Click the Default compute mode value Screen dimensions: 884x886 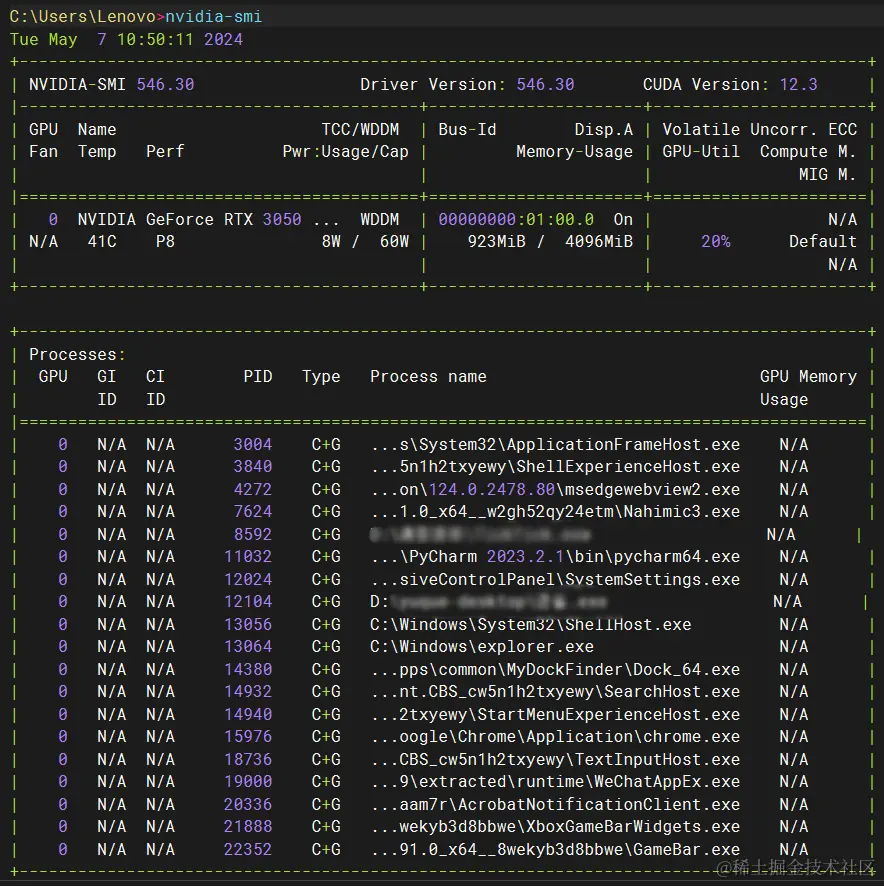[x=823, y=242]
